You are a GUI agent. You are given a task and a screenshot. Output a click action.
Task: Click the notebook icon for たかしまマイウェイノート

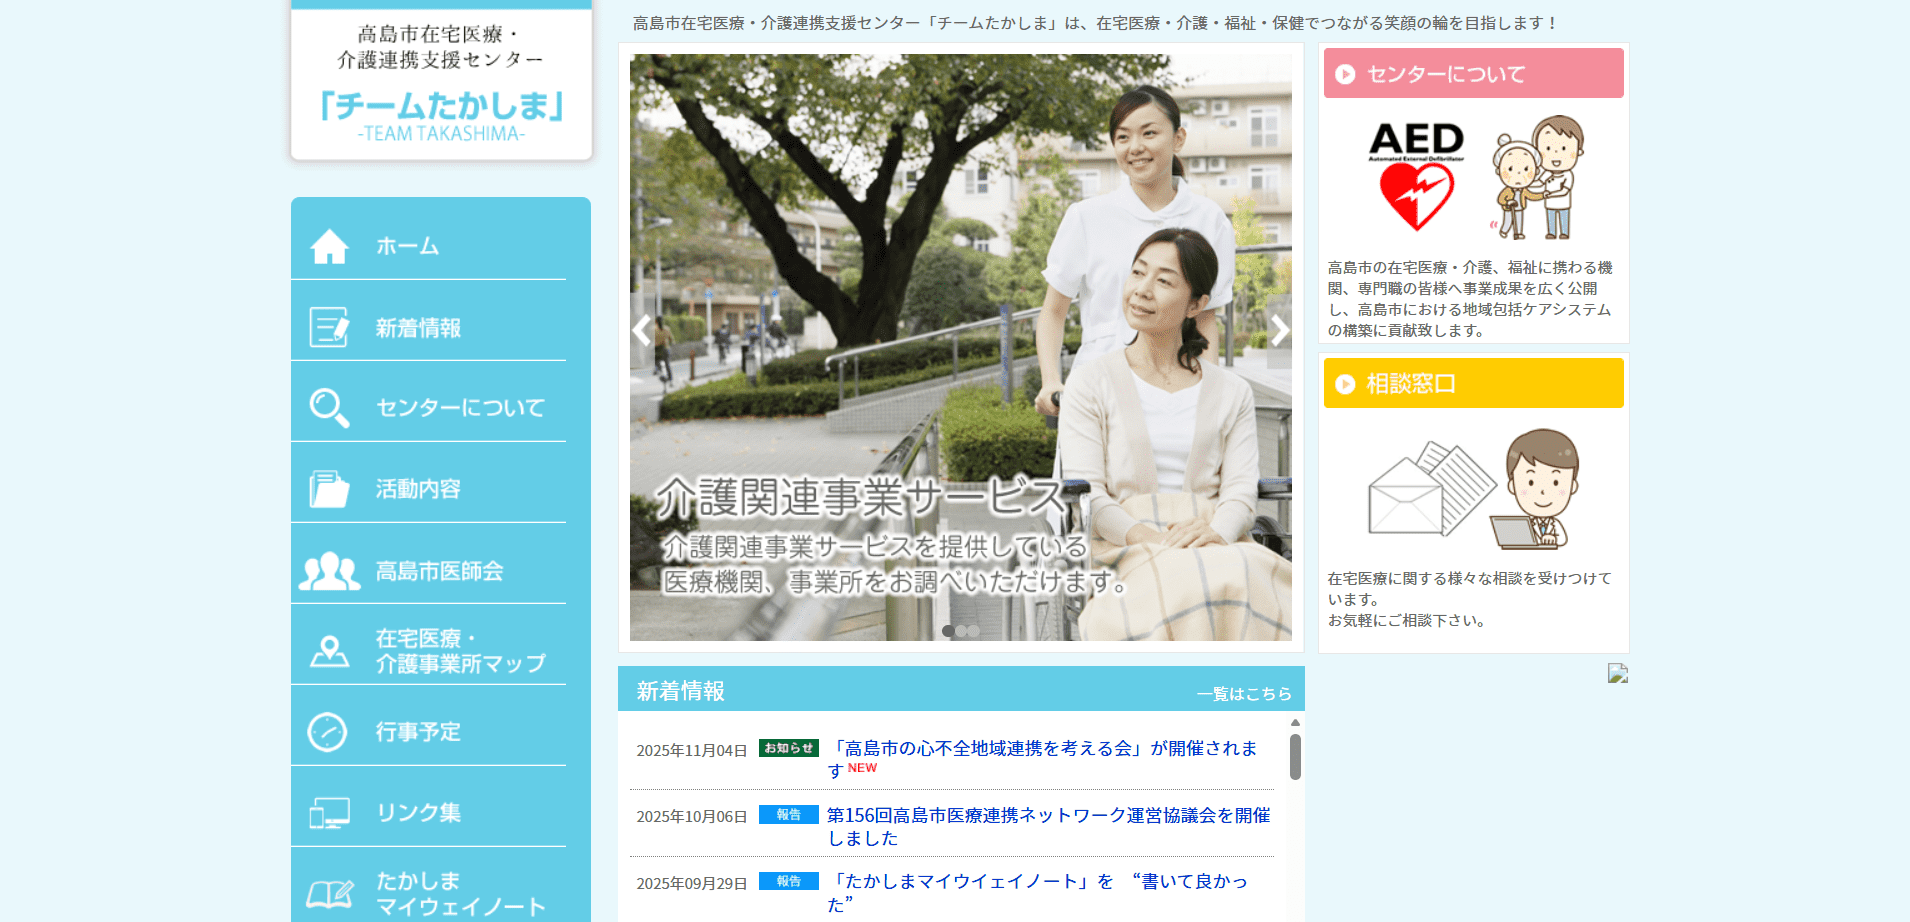click(329, 890)
